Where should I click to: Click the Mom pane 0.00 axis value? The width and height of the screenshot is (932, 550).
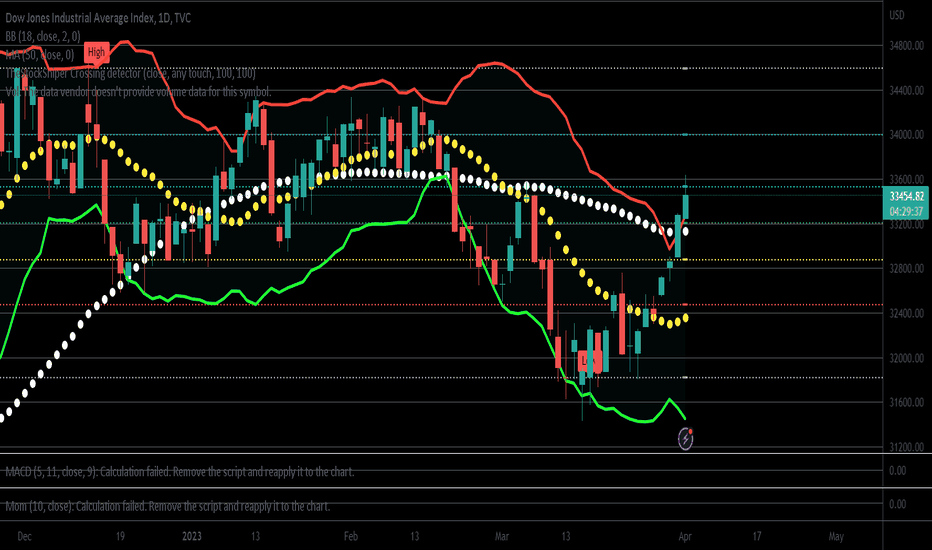[x=897, y=504]
